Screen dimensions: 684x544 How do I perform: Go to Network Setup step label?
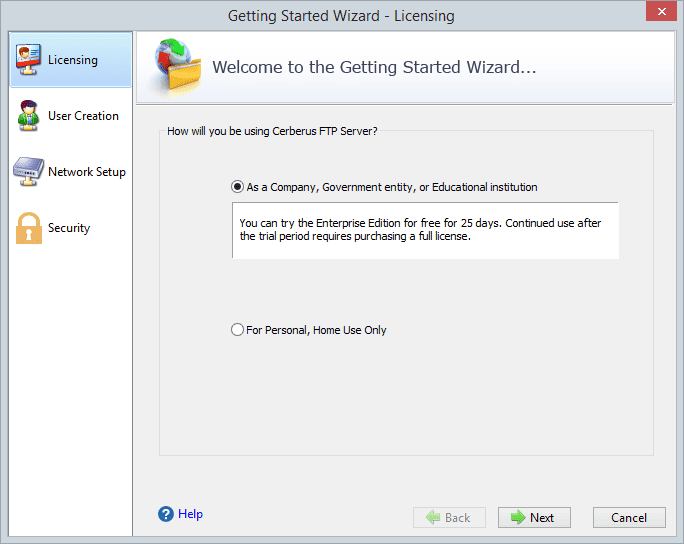pyautogui.click(x=87, y=172)
